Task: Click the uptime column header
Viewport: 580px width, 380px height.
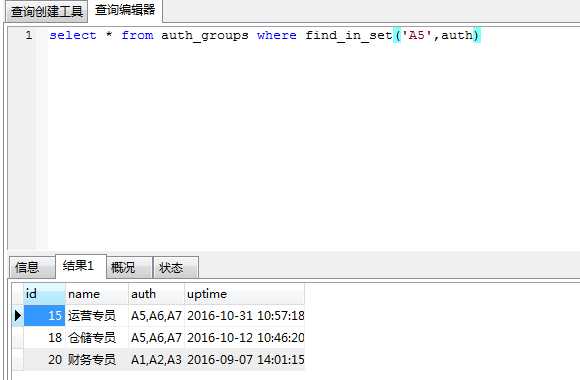Action: pyautogui.click(x=245, y=294)
